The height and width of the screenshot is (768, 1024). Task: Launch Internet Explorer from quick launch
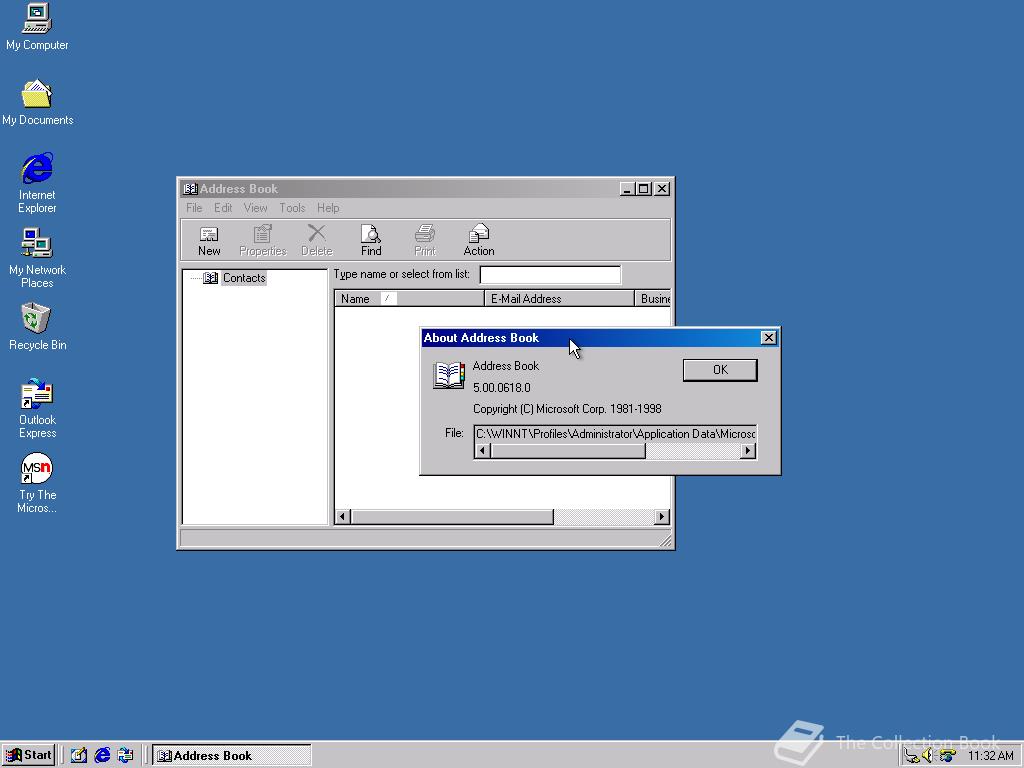(102, 756)
